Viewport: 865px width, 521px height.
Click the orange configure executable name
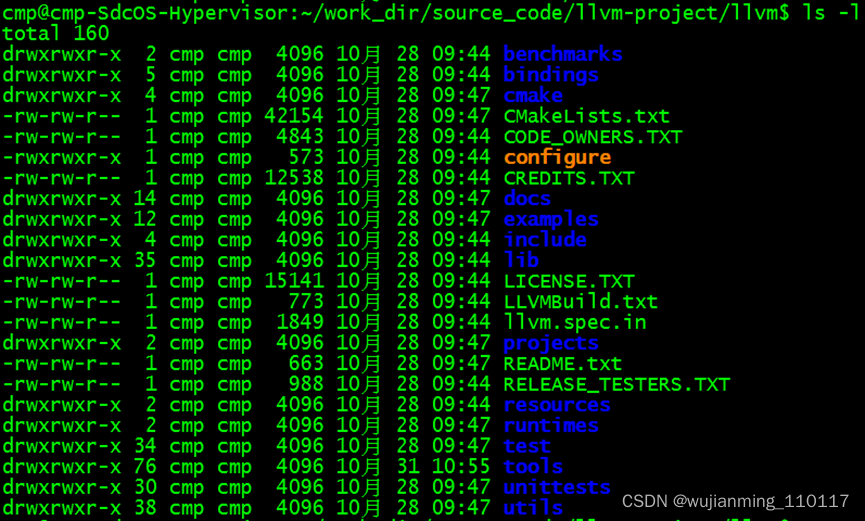(557, 158)
